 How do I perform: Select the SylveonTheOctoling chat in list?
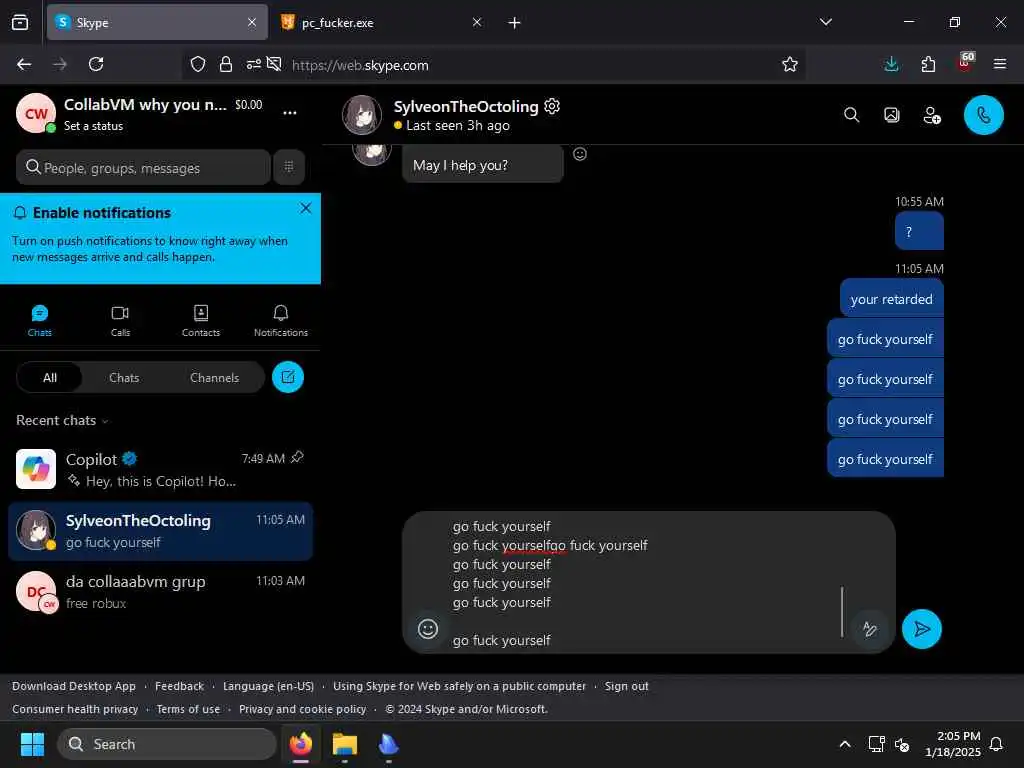pos(160,531)
